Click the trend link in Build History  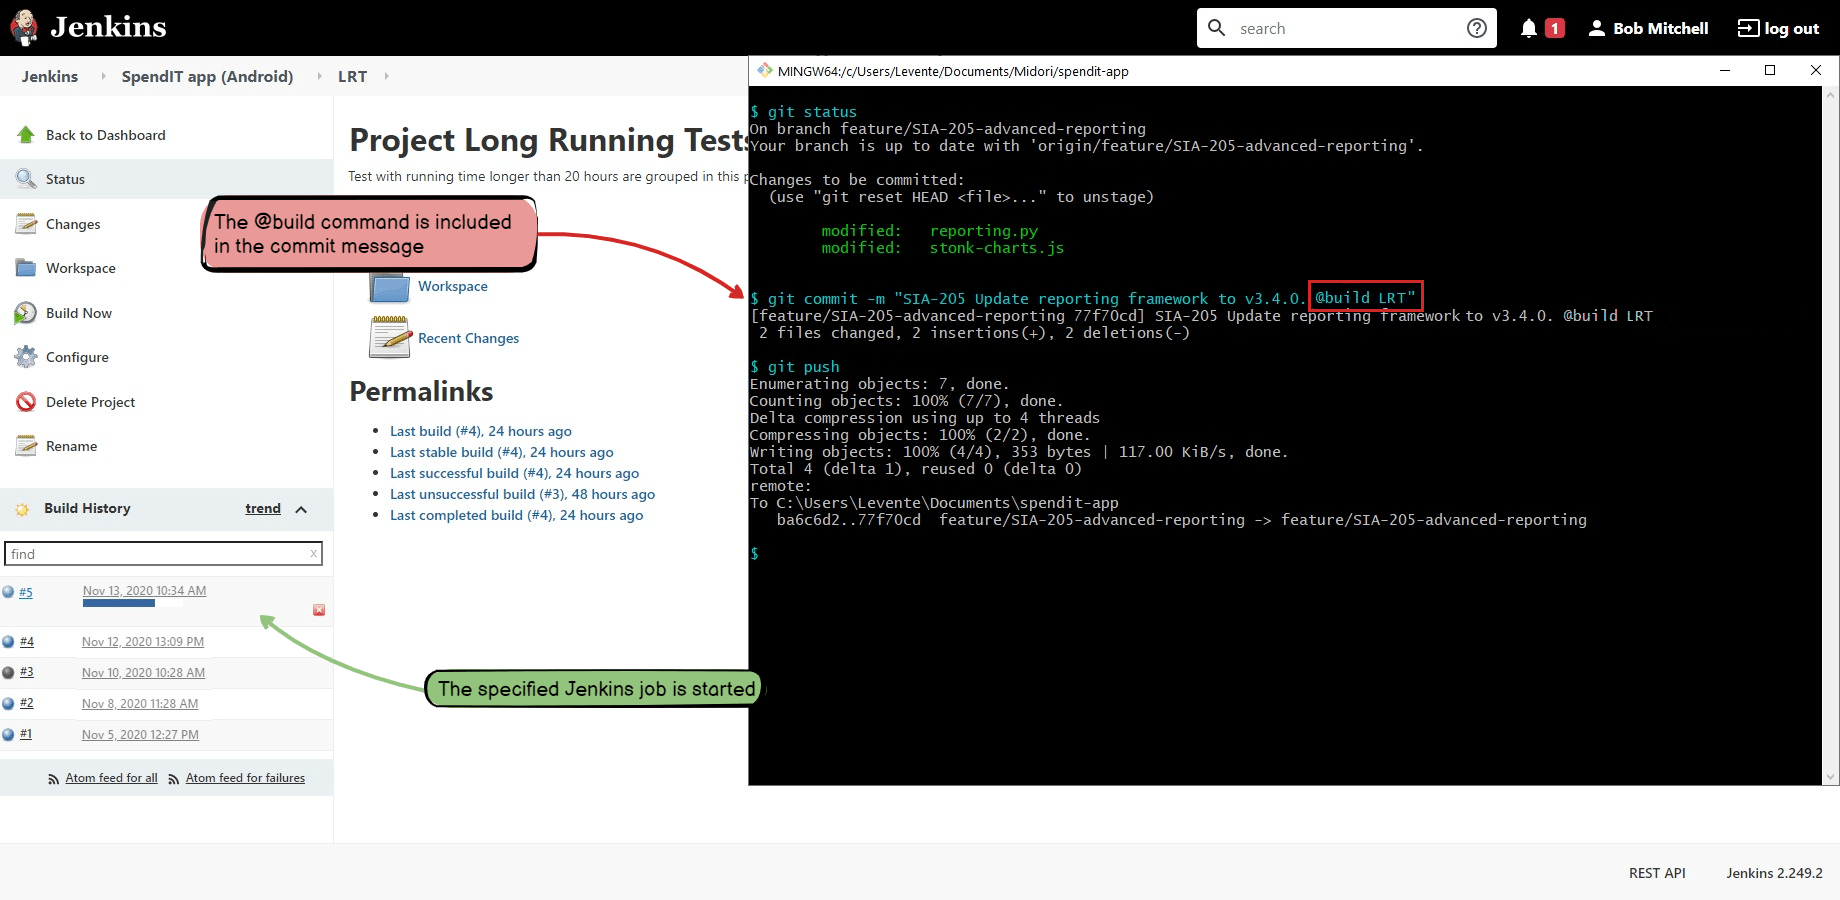pyautogui.click(x=263, y=508)
